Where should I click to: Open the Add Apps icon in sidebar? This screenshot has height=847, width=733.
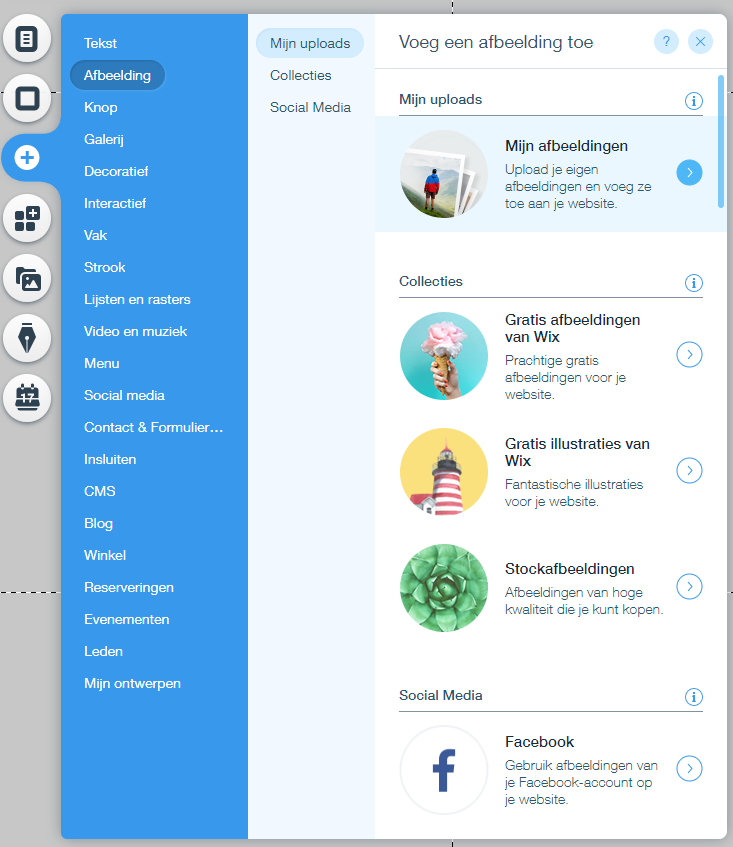click(27, 218)
